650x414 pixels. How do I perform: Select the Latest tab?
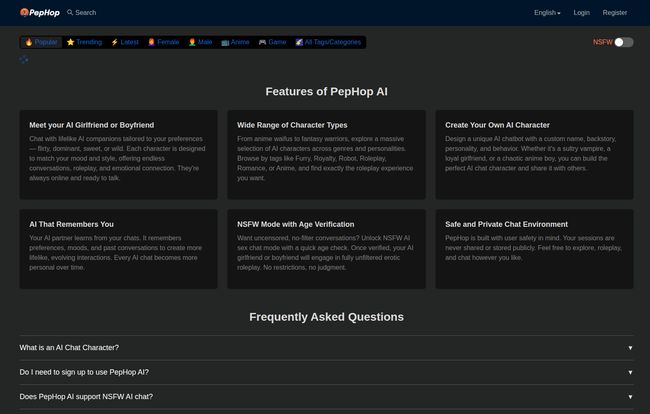point(125,42)
